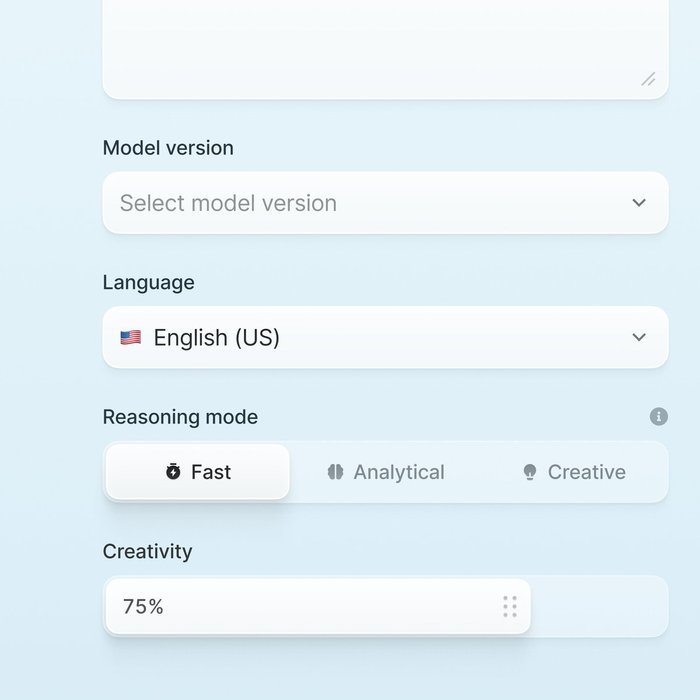
Task: Click the stopwatch icon on Fast
Action: [173, 472]
